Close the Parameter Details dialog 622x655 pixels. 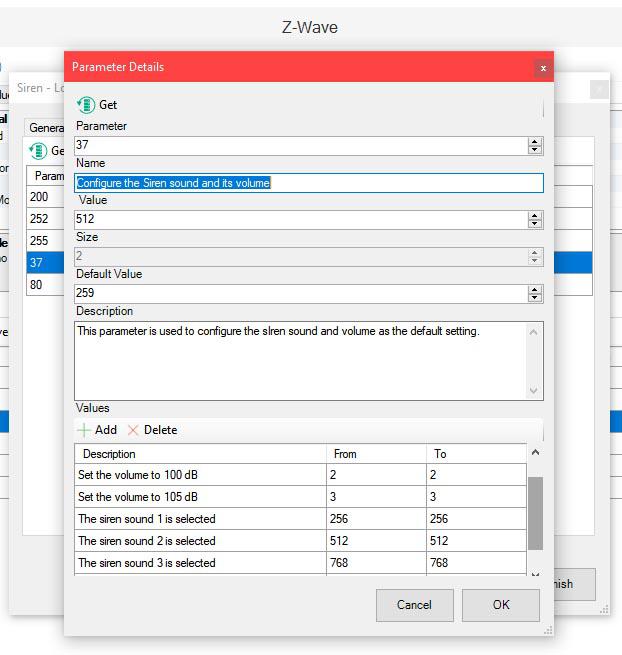pyautogui.click(x=543, y=68)
